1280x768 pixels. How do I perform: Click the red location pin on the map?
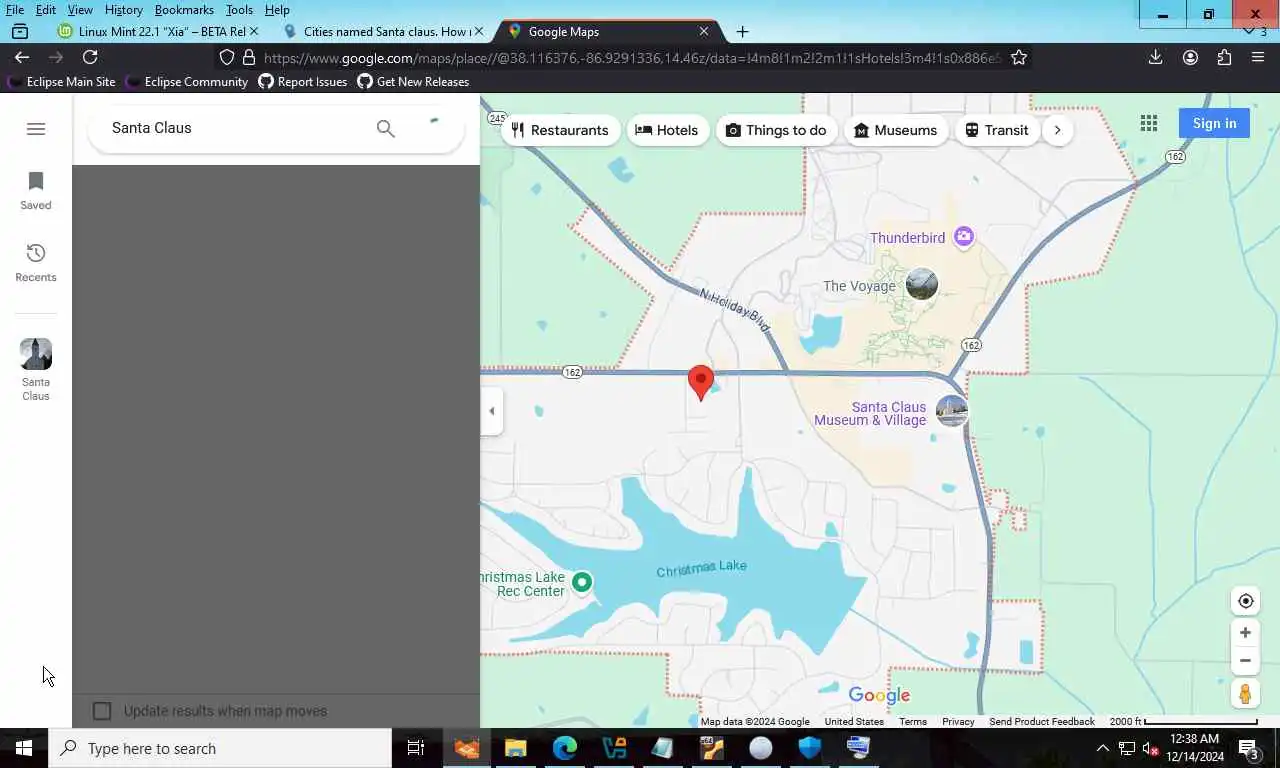[701, 383]
